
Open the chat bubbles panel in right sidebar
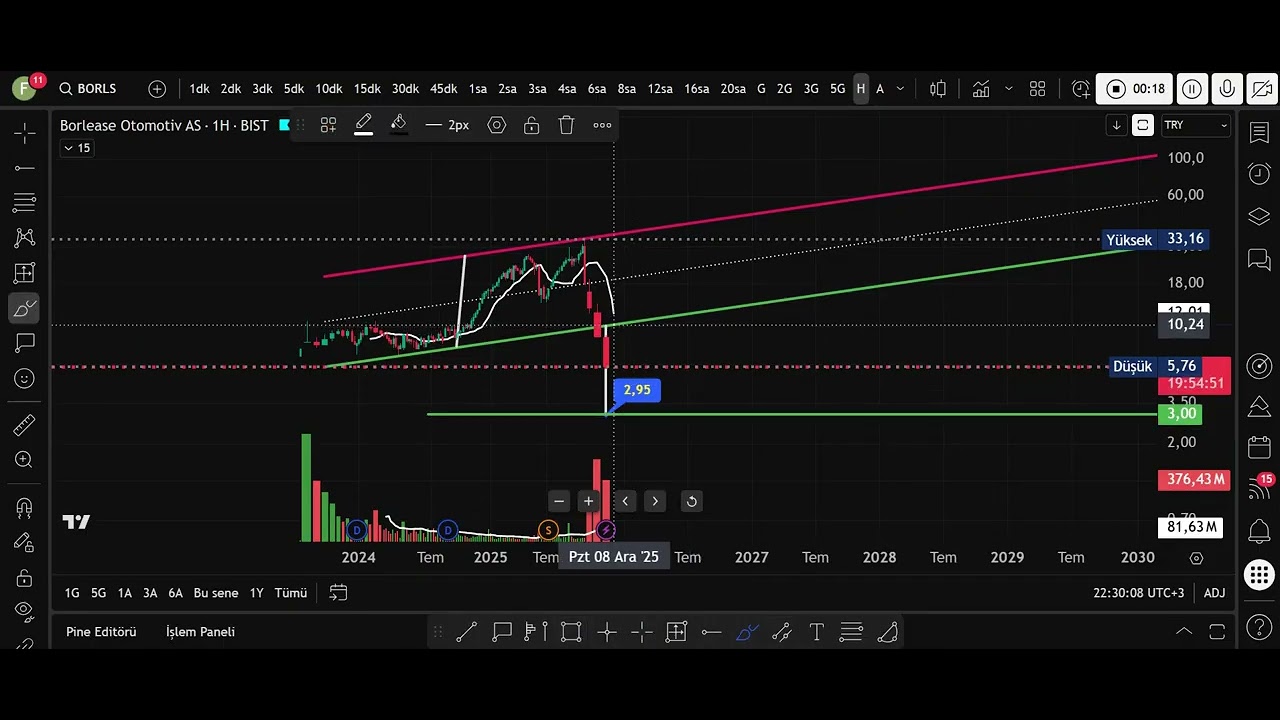coord(1259,260)
